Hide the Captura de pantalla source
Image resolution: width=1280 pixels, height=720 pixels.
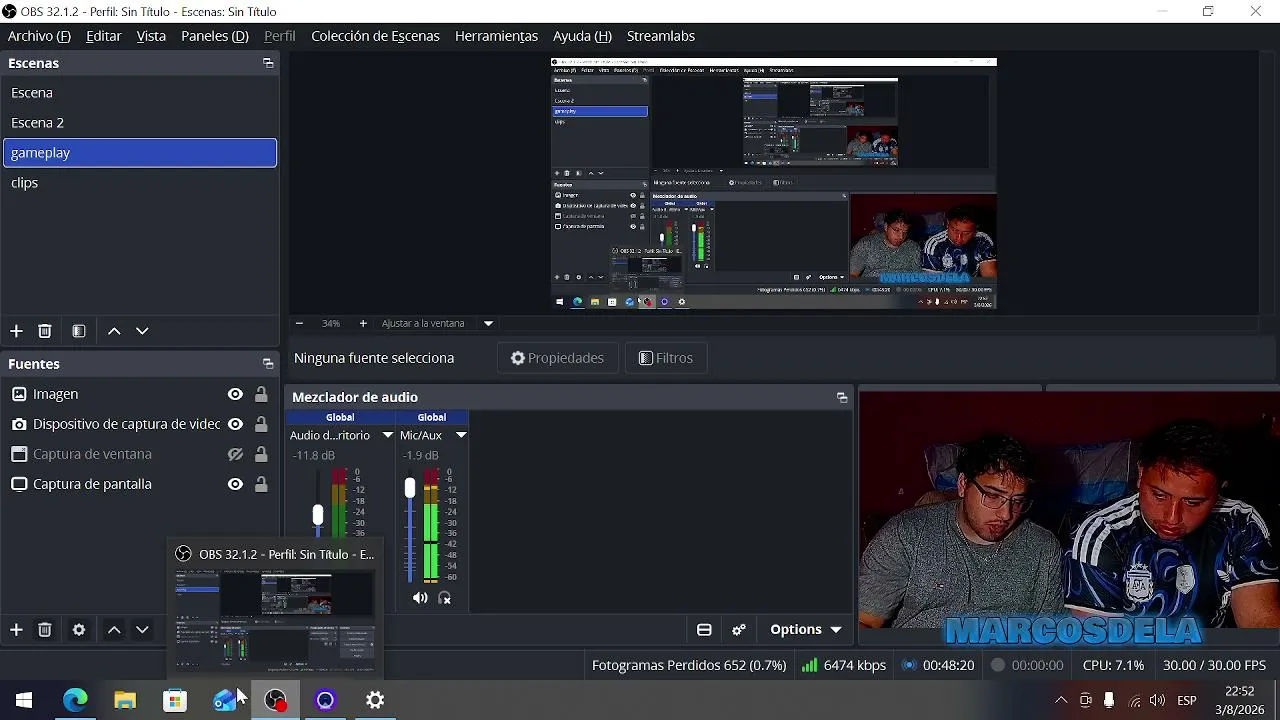pos(235,484)
